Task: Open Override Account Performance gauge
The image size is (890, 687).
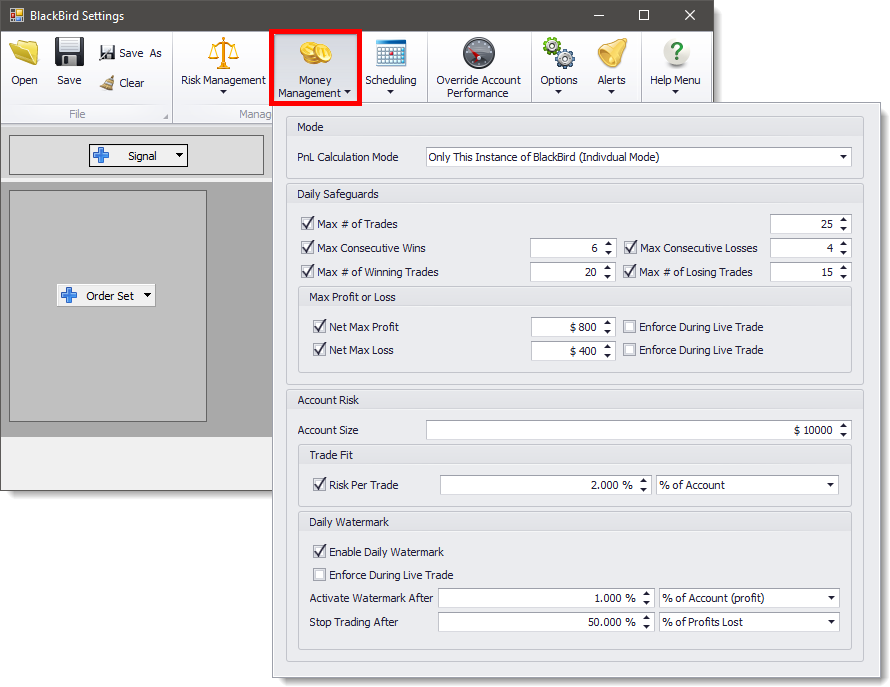Action: point(478,68)
